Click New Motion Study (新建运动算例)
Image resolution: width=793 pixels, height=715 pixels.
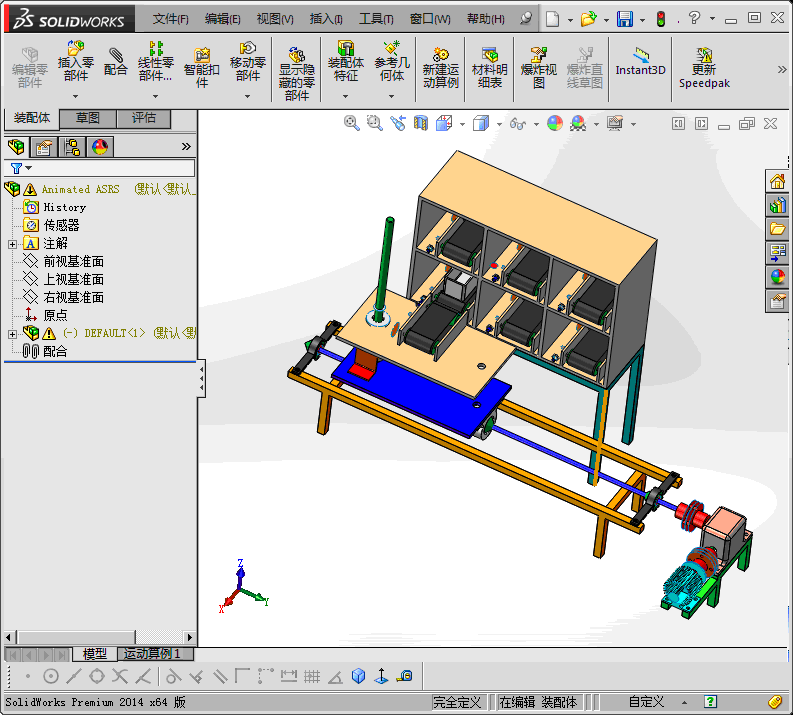[x=440, y=68]
